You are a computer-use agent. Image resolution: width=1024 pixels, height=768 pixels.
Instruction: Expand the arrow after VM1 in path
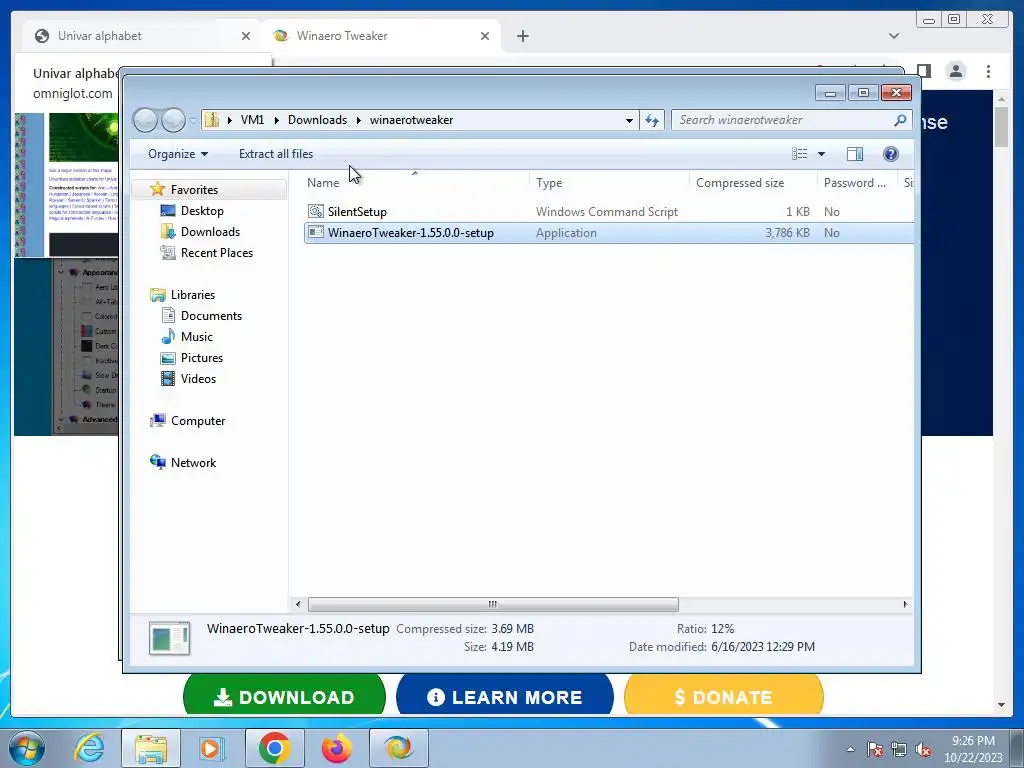point(277,120)
